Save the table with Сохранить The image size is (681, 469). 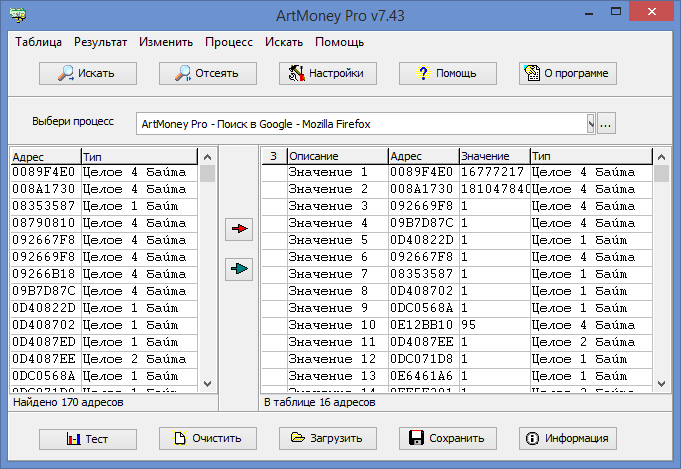point(447,438)
